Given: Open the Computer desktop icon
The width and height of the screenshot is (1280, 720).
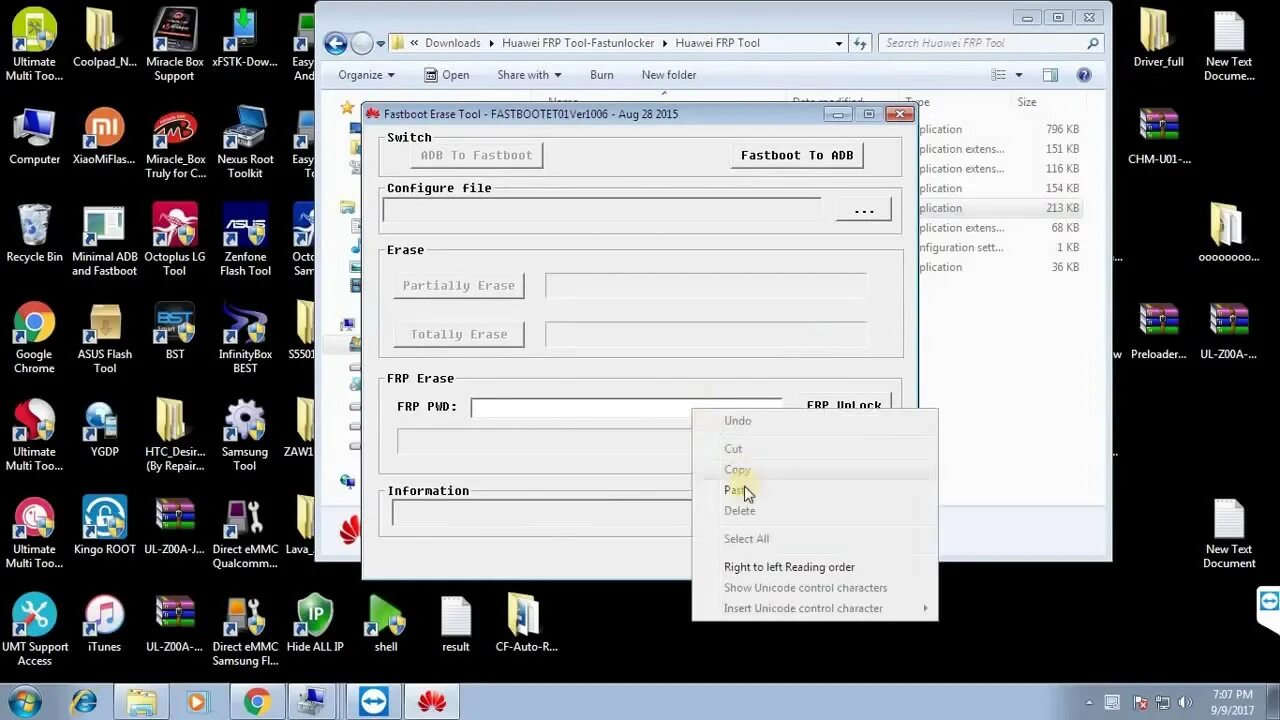Looking at the screenshot, I should [x=34, y=136].
